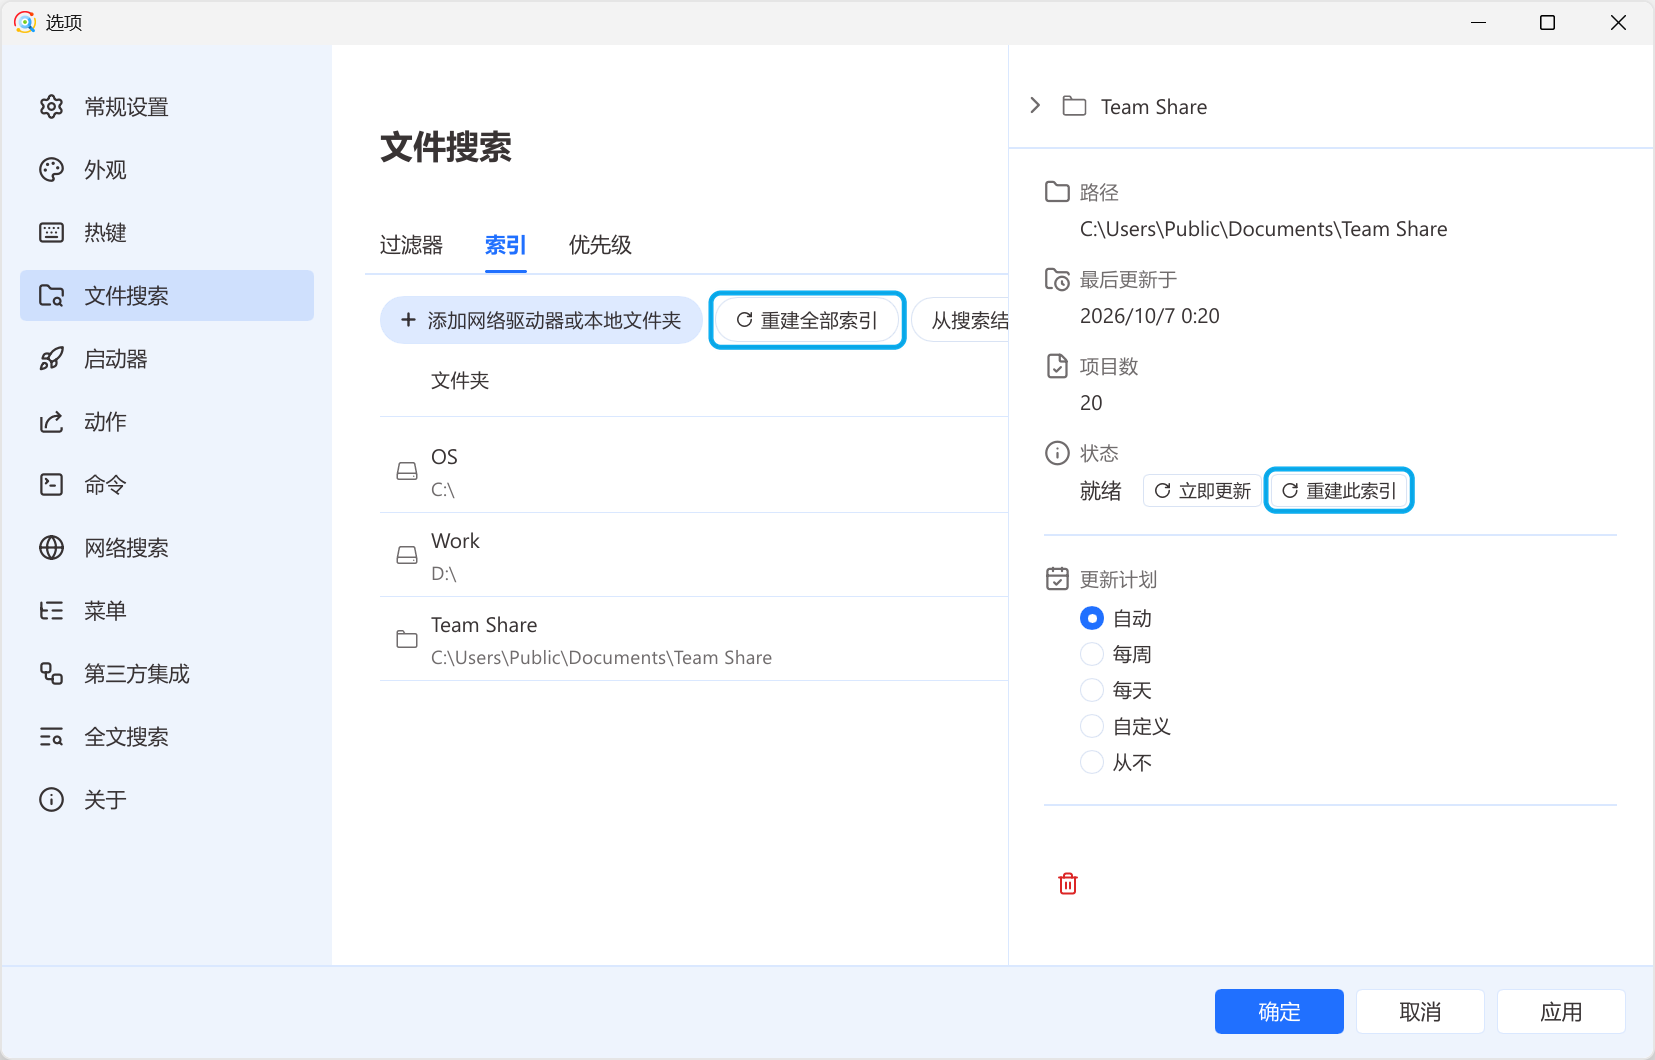The width and height of the screenshot is (1655, 1060).
Task: Select the Team Share row in folder list
Action: (694, 640)
